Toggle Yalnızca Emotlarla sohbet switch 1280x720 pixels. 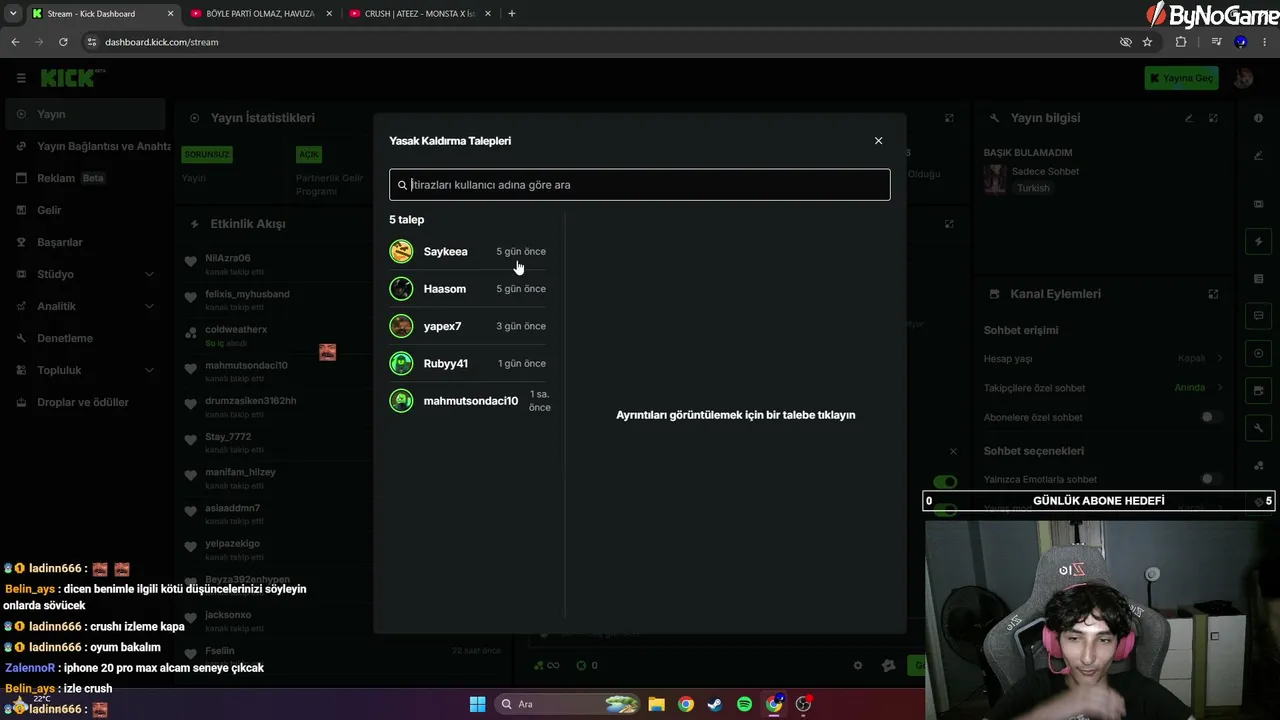(1211, 479)
